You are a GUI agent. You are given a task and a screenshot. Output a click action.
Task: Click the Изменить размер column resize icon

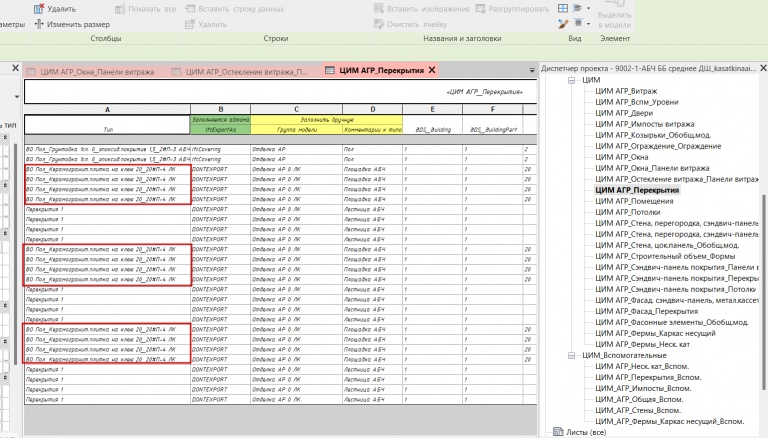pos(39,24)
